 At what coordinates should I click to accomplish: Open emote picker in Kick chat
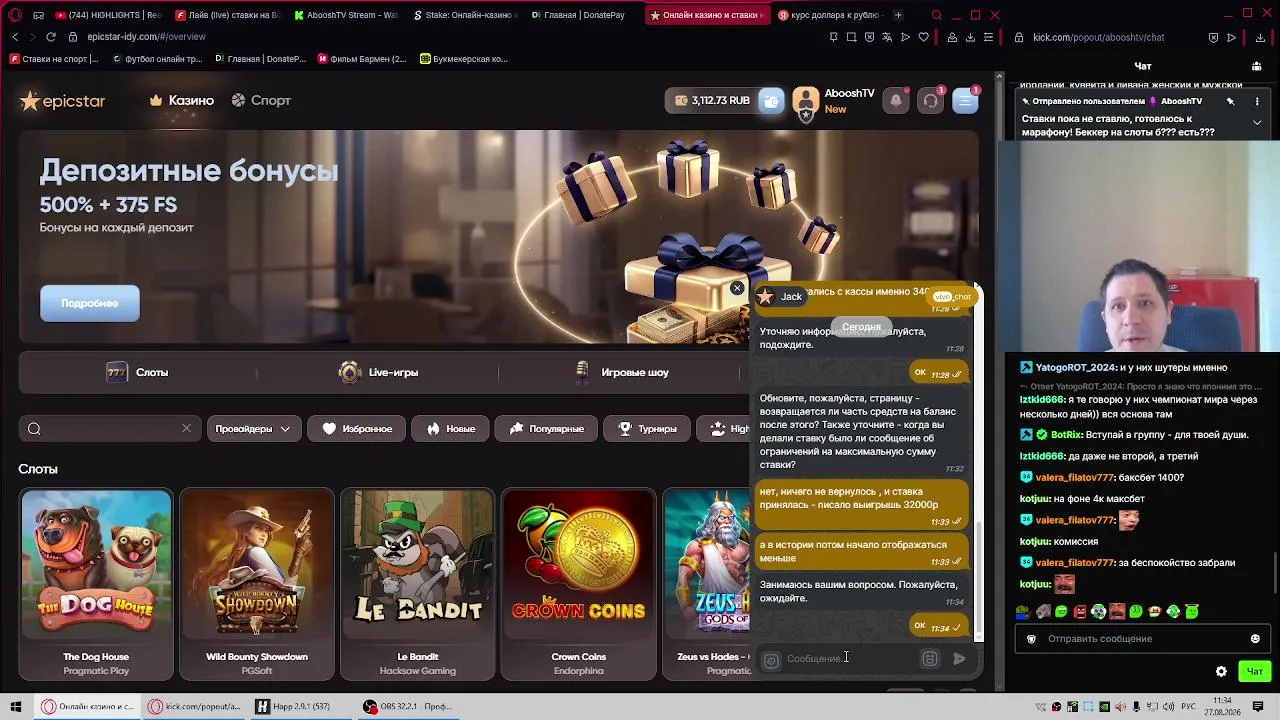pos(1255,639)
